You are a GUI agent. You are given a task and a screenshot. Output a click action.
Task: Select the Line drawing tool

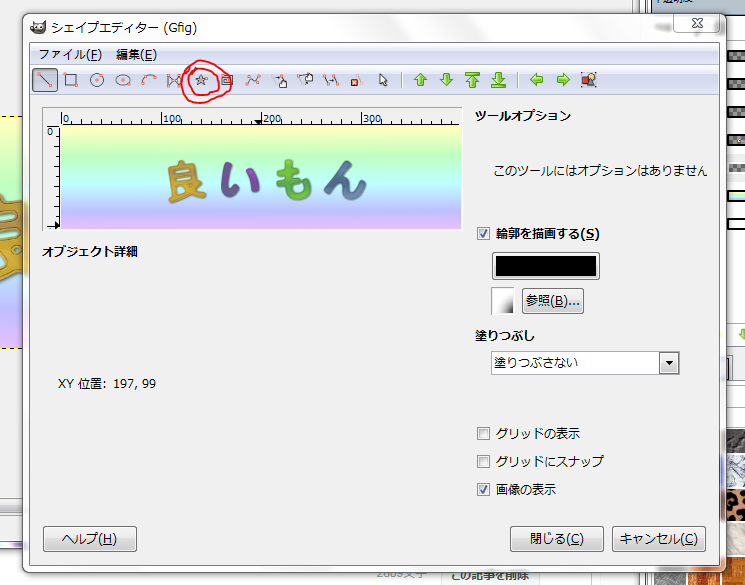[x=45, y=80]
